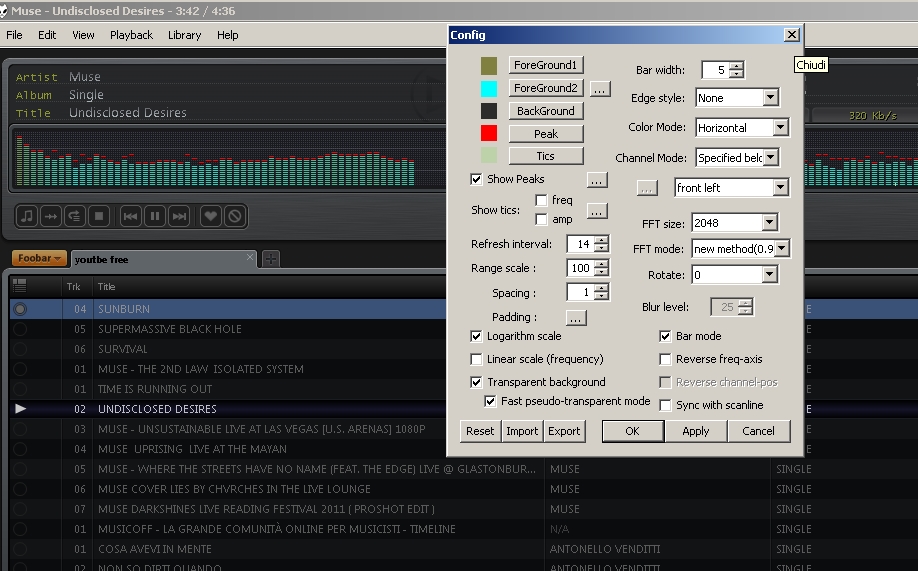The image size is (918, 571).
Task: Click the BackGround color button
Action: (x=546, y=111)
